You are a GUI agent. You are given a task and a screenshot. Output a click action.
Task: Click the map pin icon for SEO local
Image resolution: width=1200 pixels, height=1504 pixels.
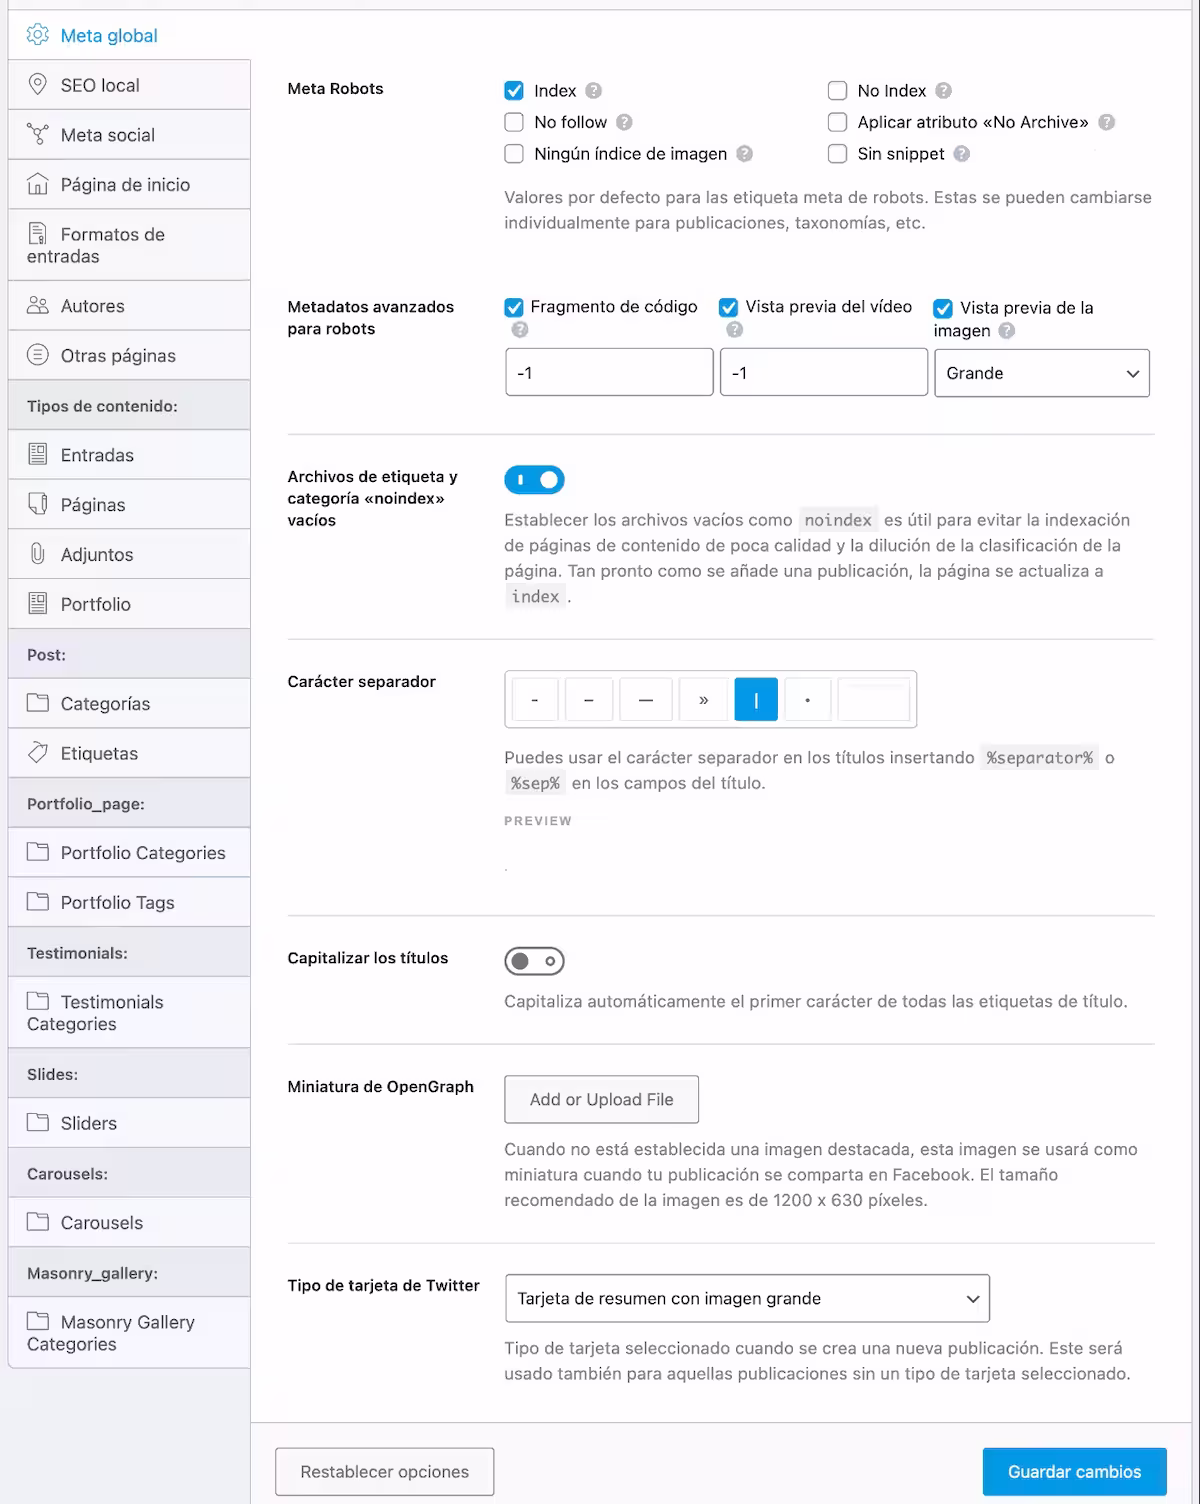37,84
